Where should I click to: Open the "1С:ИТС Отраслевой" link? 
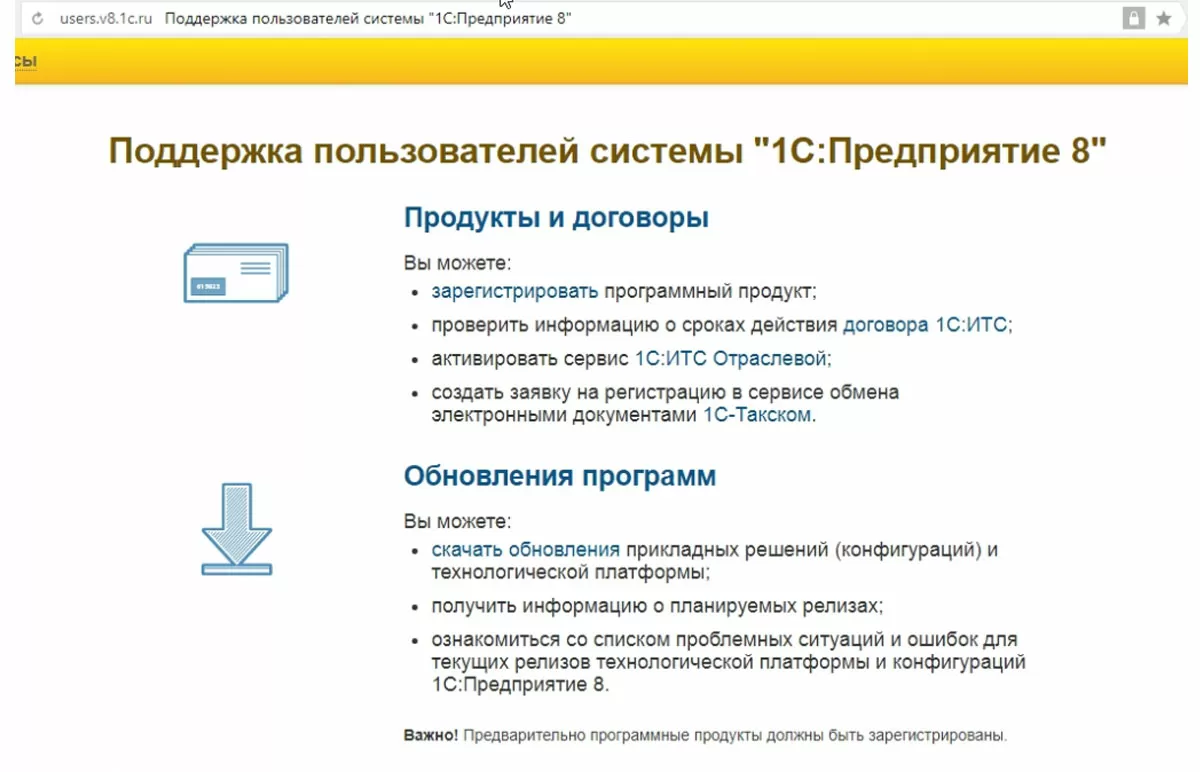[x=733, y=358]
